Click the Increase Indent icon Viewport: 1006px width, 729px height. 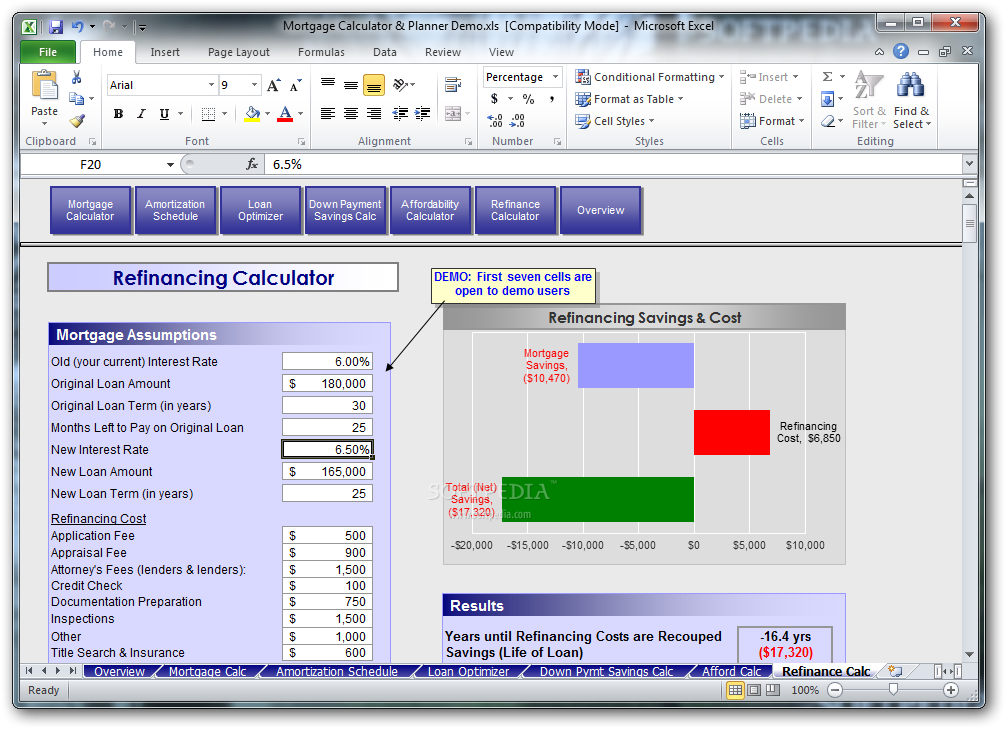(422, 114)
